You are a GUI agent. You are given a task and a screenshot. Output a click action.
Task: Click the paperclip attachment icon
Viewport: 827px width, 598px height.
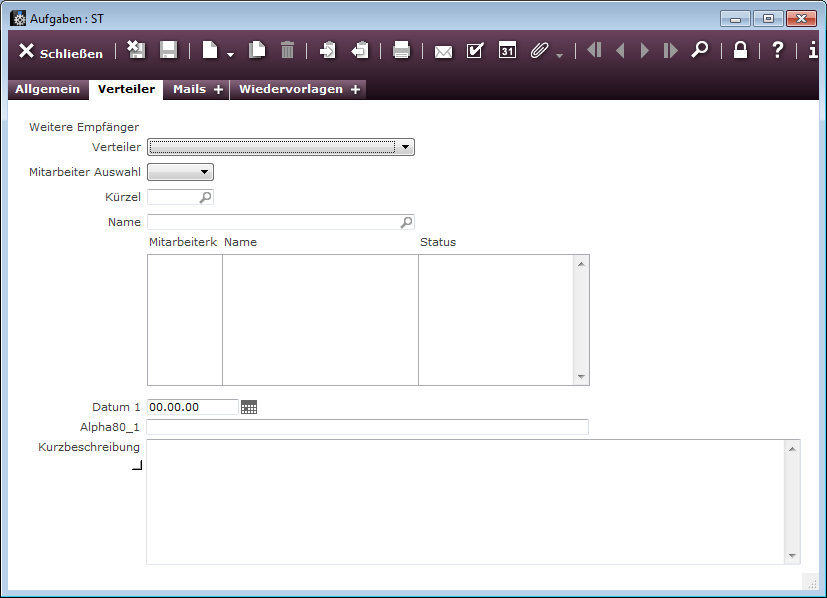pyautogui.click(x=539, y=51)
